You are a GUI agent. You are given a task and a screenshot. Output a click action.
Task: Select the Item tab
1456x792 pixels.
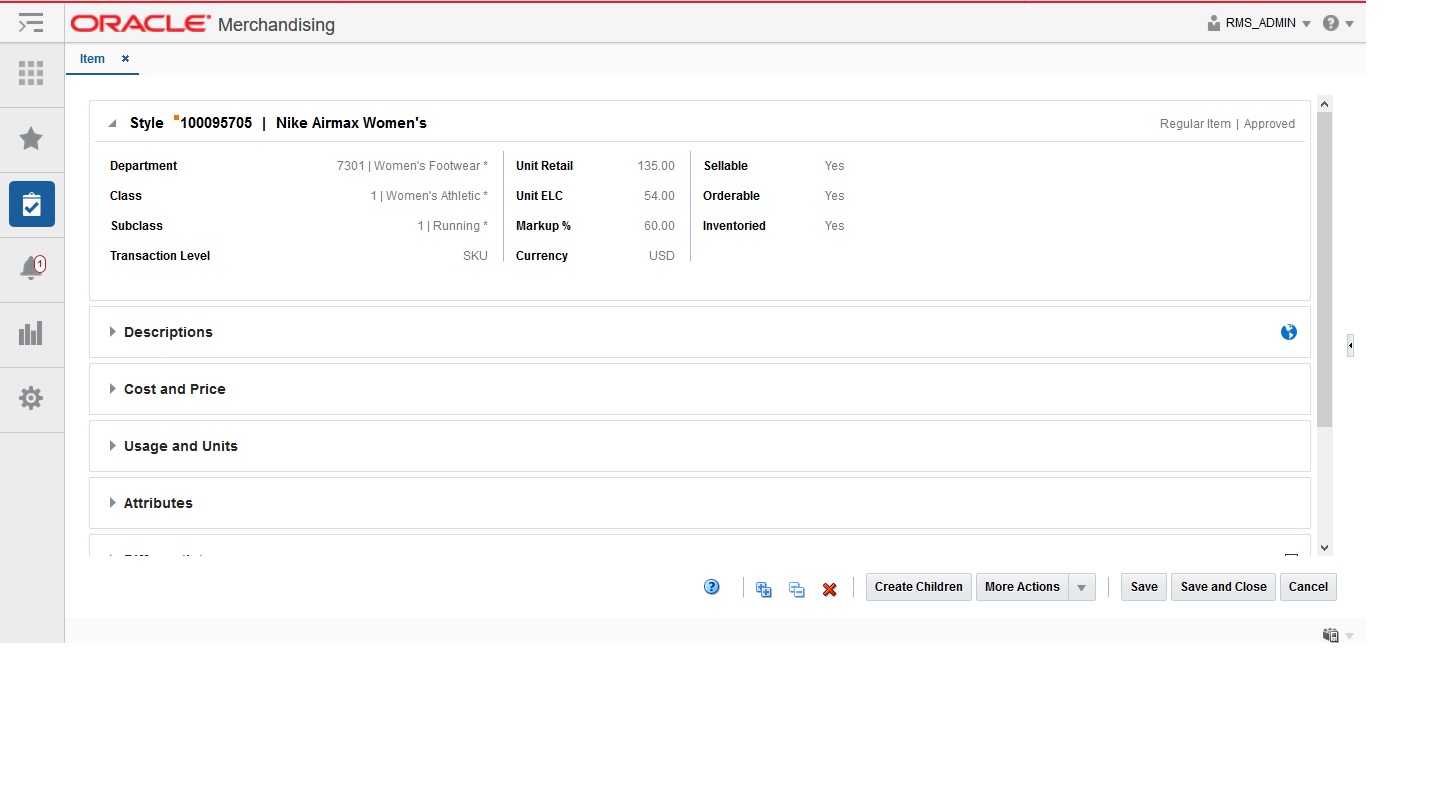[x=92, y=59]
